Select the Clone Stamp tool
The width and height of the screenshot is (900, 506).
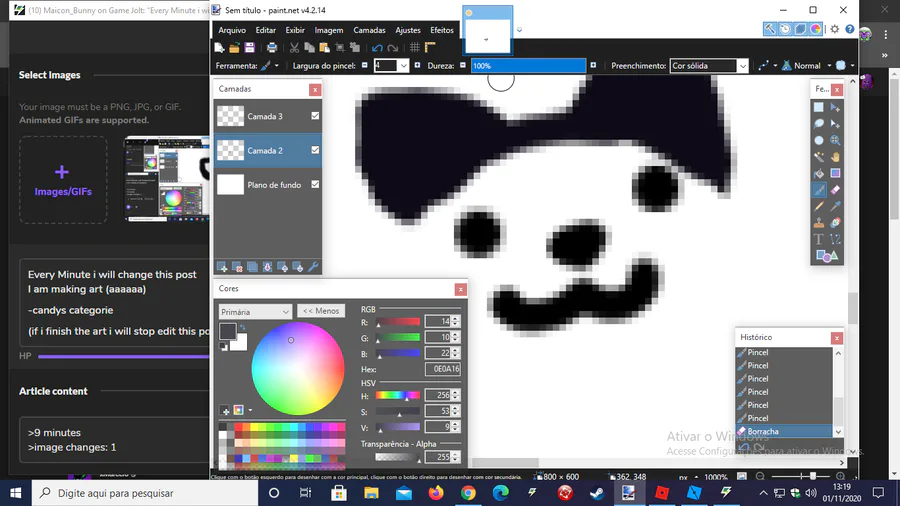click(818, 223)
